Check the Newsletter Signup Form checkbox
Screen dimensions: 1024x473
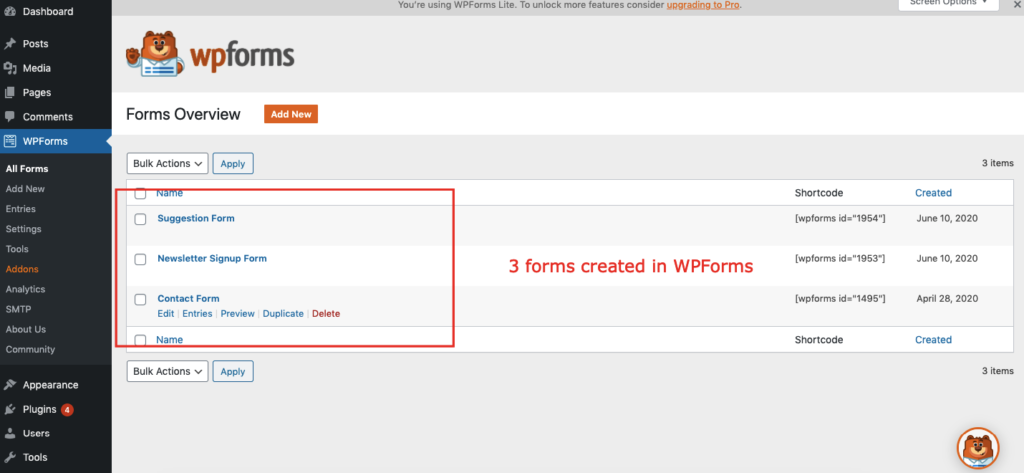tap(140, 259)
